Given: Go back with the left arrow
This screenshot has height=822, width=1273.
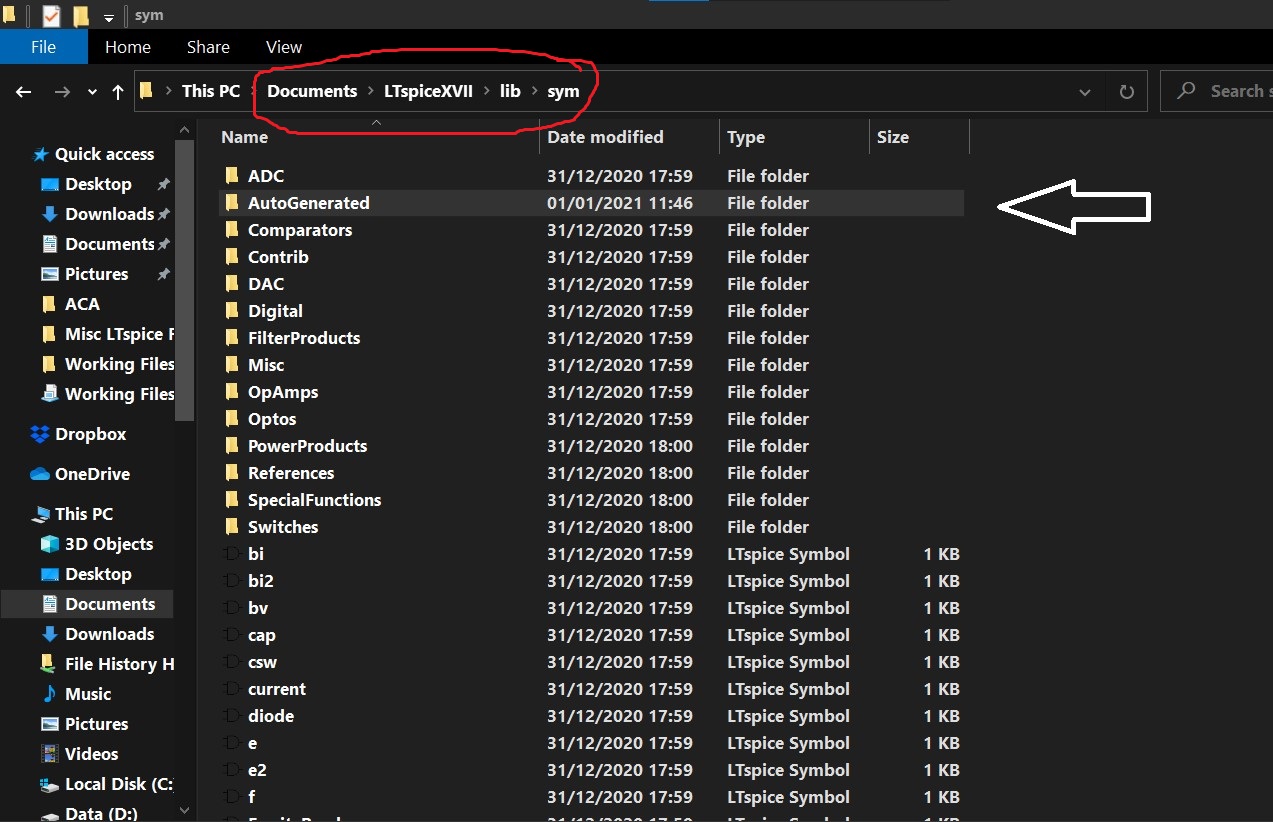Looking at the screenshot, I should tap(24, 91).
